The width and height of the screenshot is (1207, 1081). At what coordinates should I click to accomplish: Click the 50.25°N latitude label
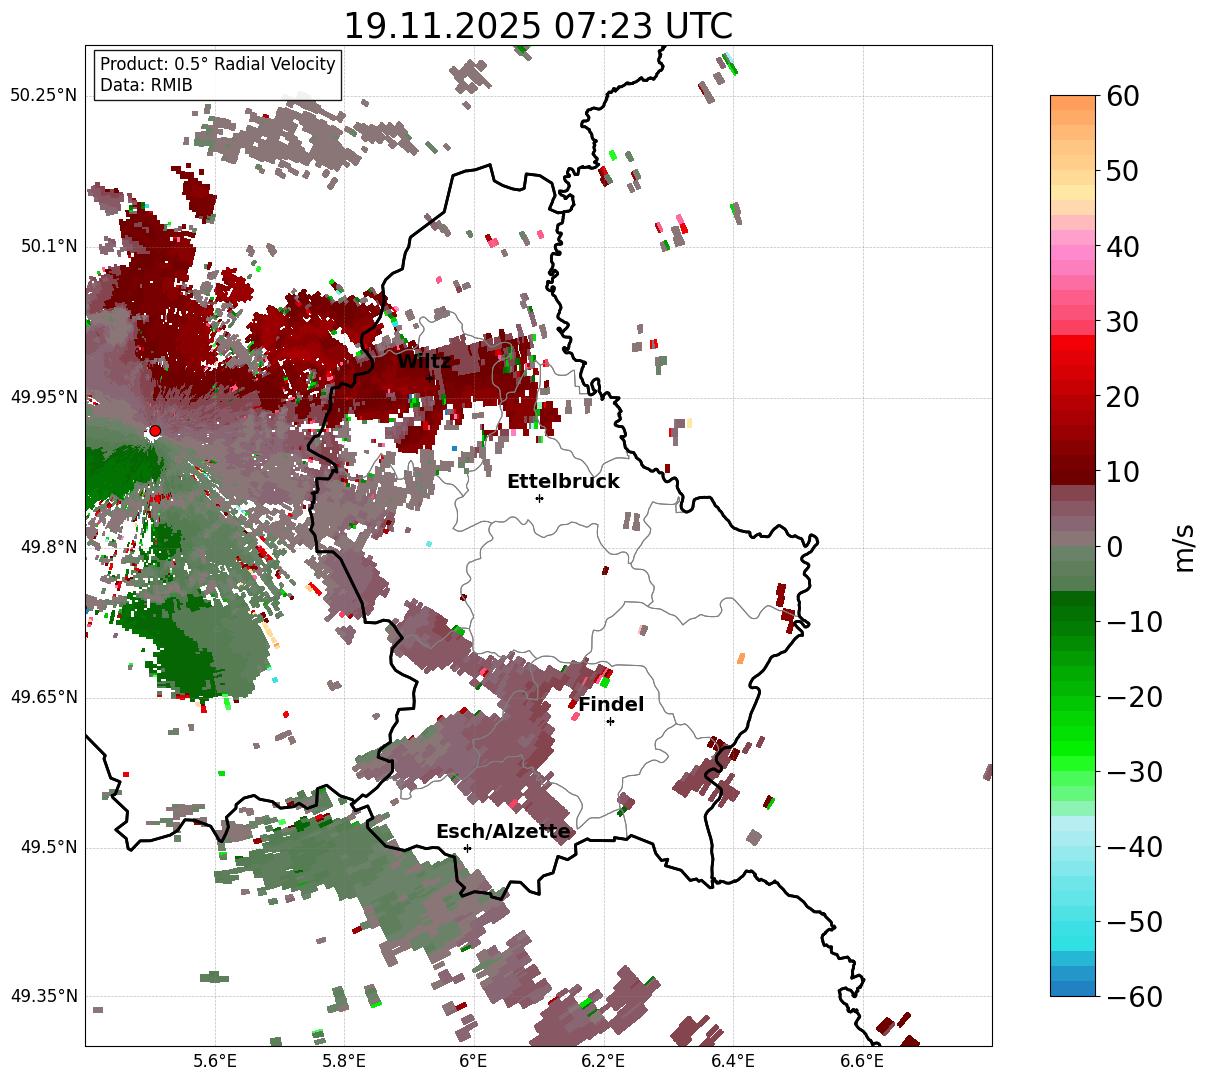pyautogui.click(x=43, y=96)
